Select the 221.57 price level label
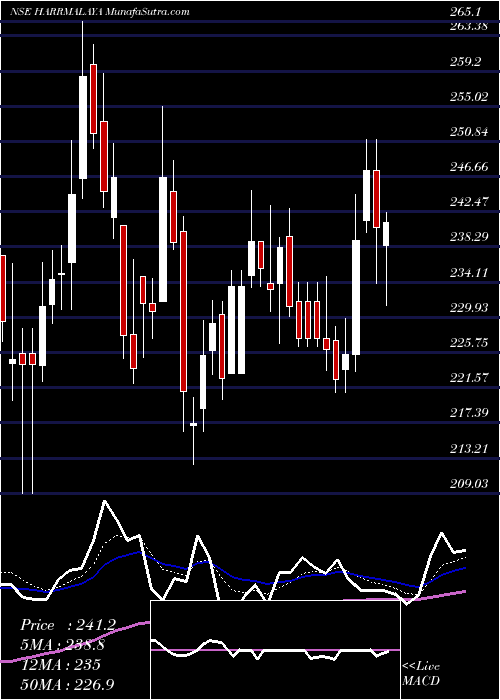Screen dimensions: 500x700 [469, 378]
